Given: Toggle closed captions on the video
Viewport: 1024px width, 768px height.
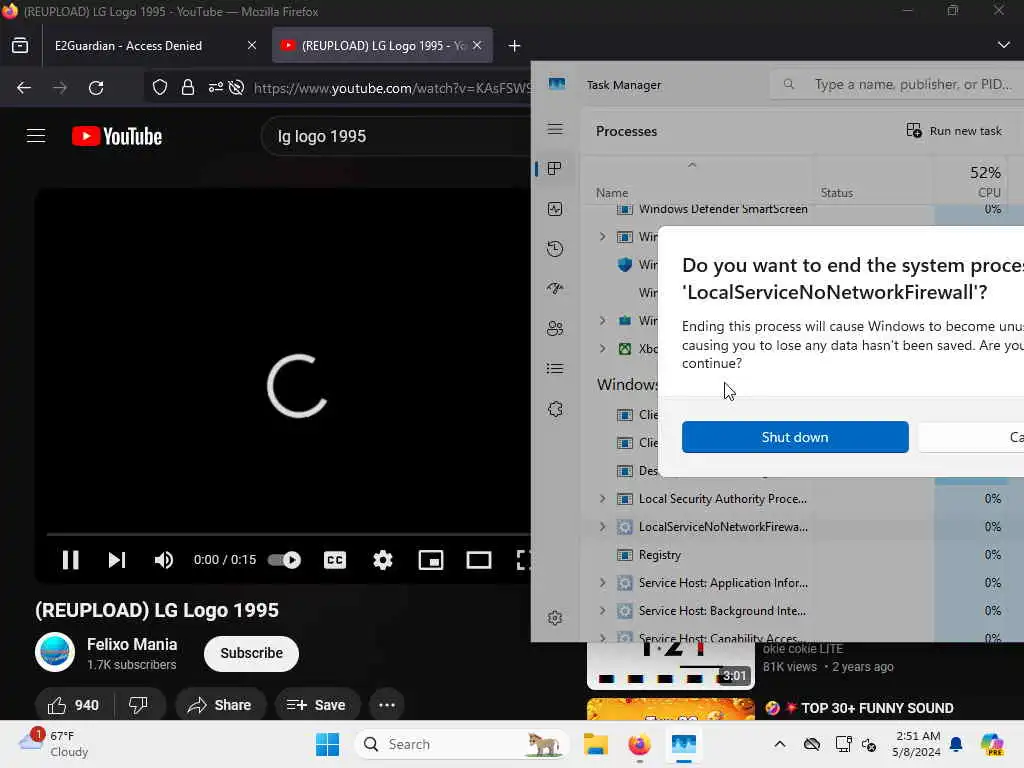Looking at the screenshot, I should pos(334,560).
